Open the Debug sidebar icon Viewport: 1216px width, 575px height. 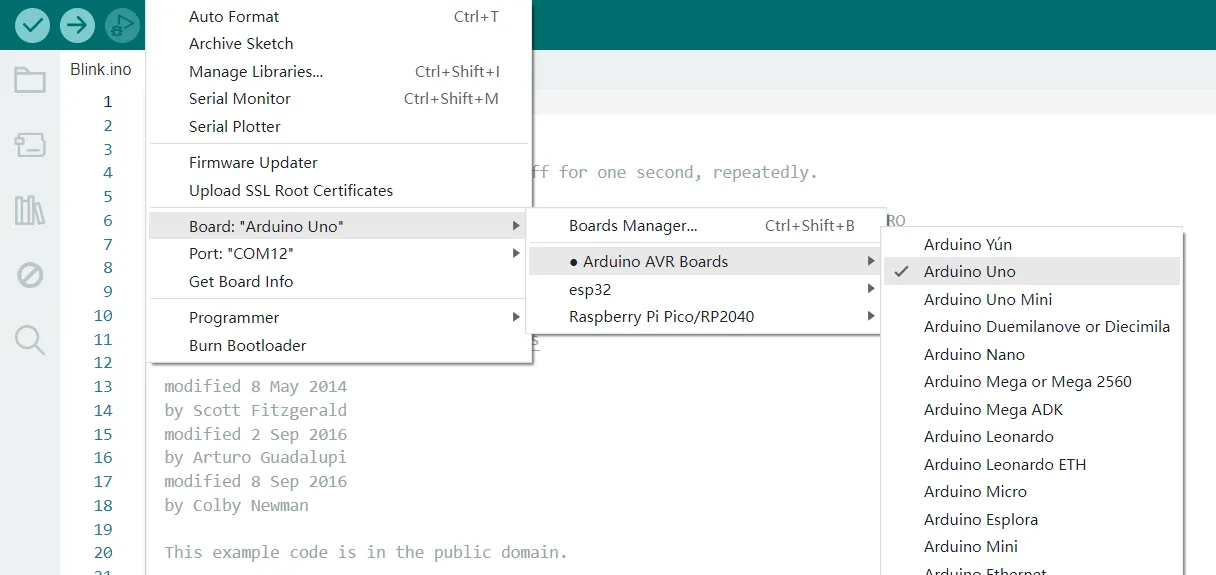[30, 274]
